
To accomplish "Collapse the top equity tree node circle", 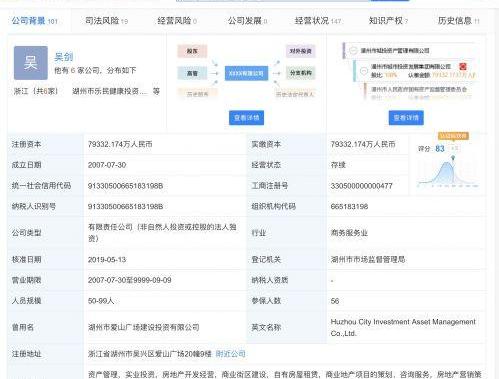I will [x=353, y=51].
